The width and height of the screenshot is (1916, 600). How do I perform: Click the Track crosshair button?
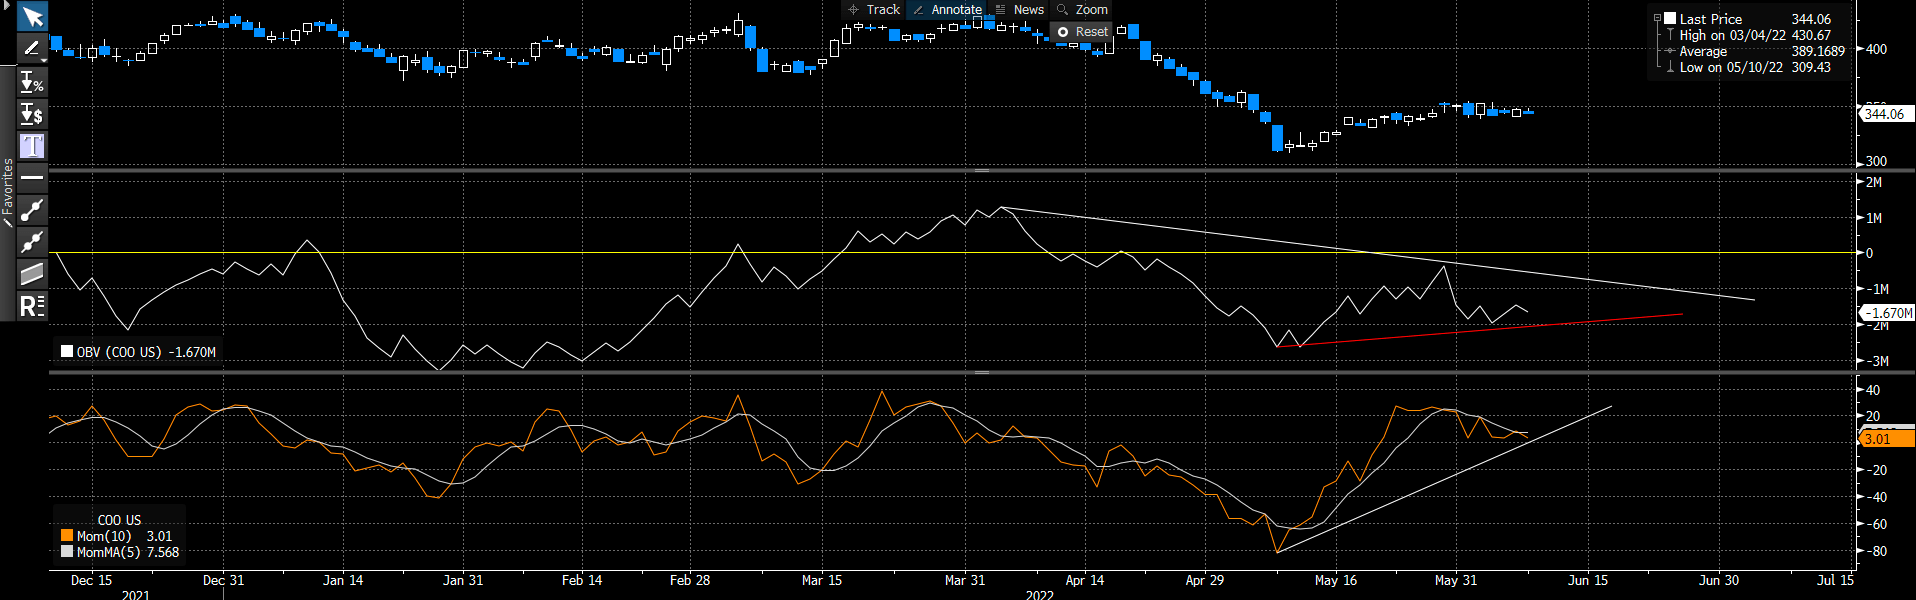pyautogui.click(x=873, y=9)
